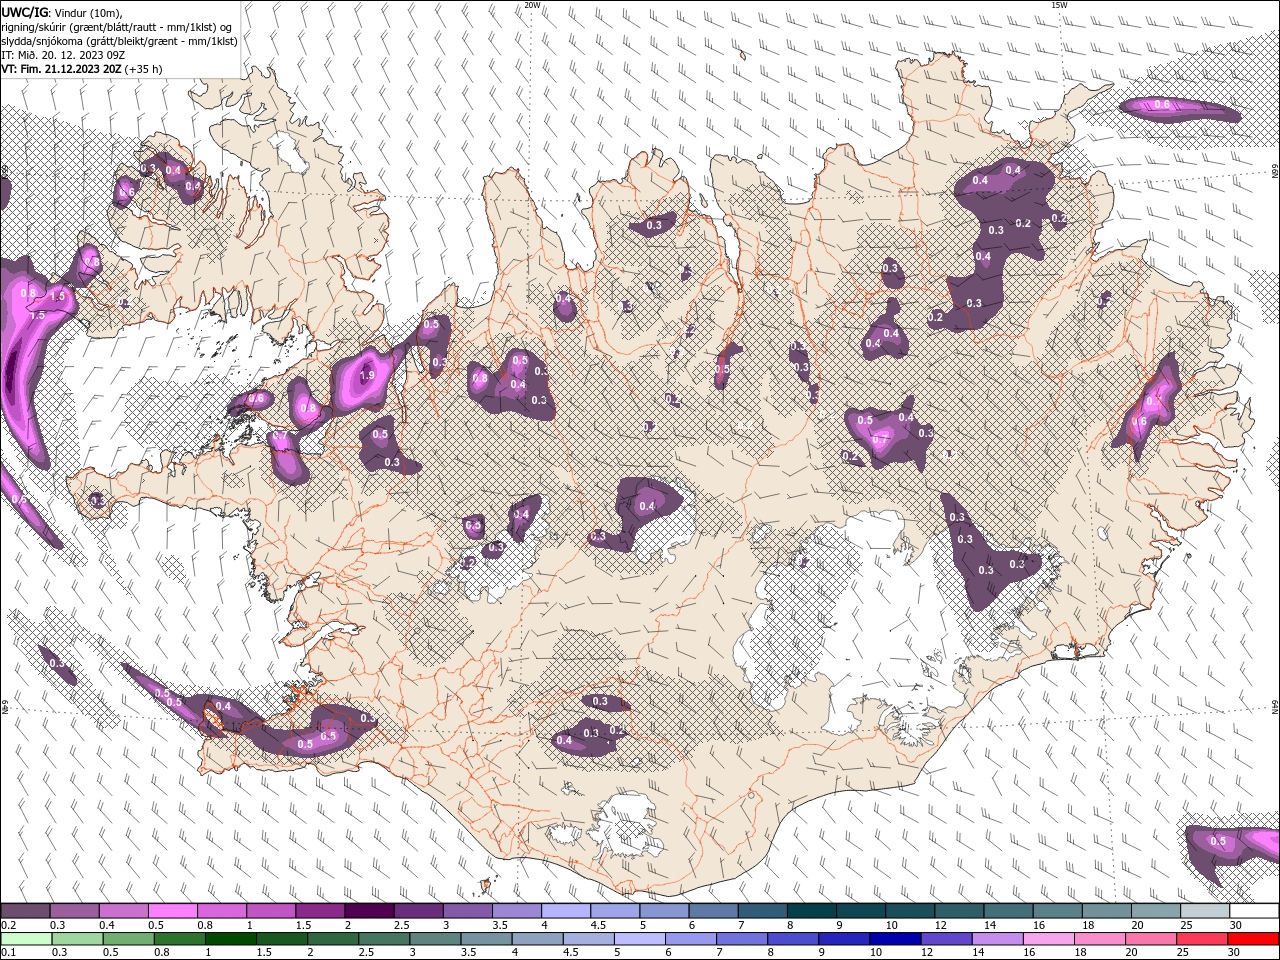Select the 0.2 swatch in the upper legend
Viewport: 1280px width, 960px height.
coord(25,911)
